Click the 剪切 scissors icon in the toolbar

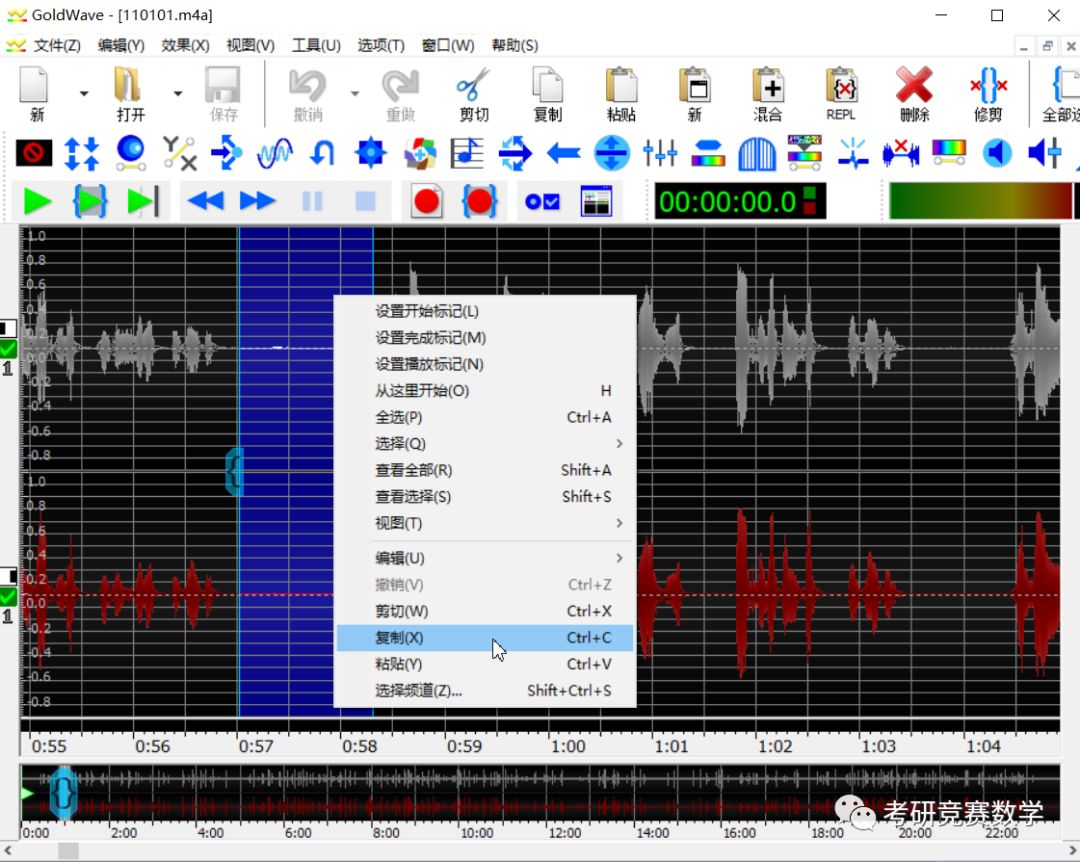pyautogui.click(x=473, y=86)
